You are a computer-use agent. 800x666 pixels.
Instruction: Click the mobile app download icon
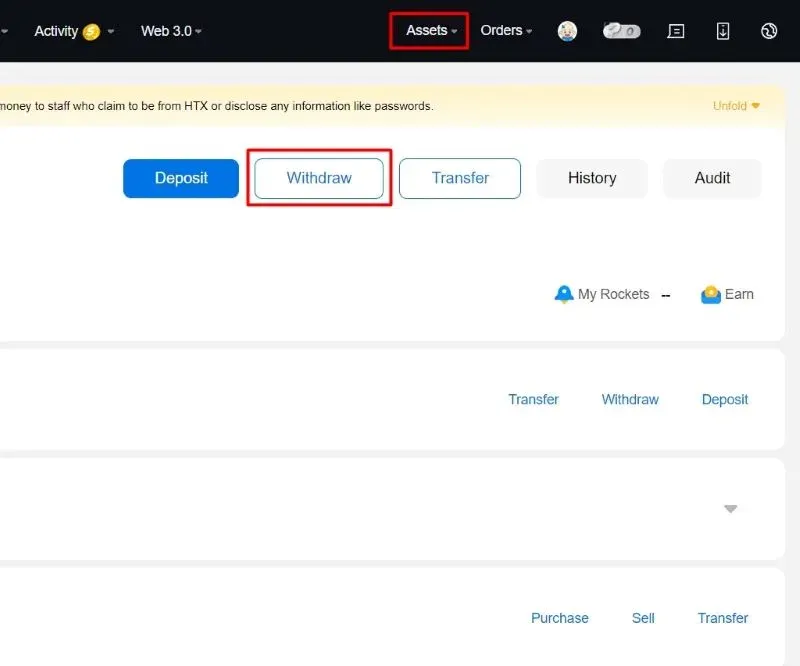(x=722, y=31)
